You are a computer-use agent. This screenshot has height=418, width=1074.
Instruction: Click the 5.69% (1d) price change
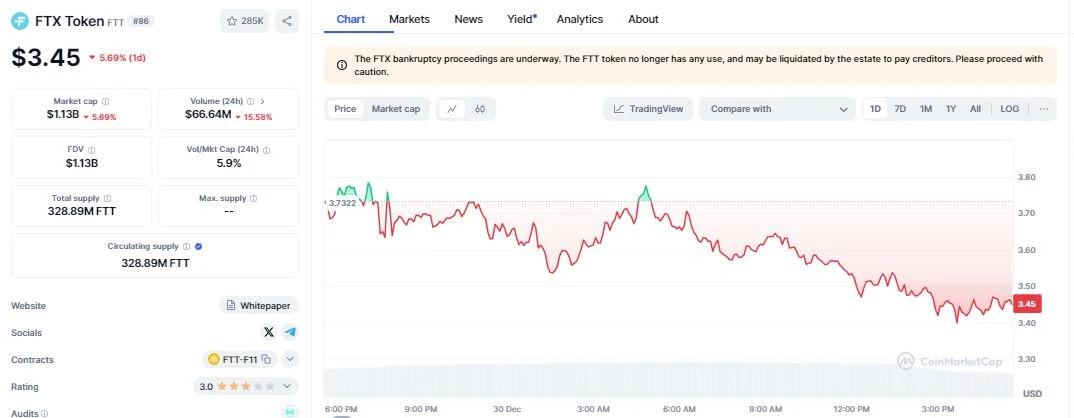(117, 58)
